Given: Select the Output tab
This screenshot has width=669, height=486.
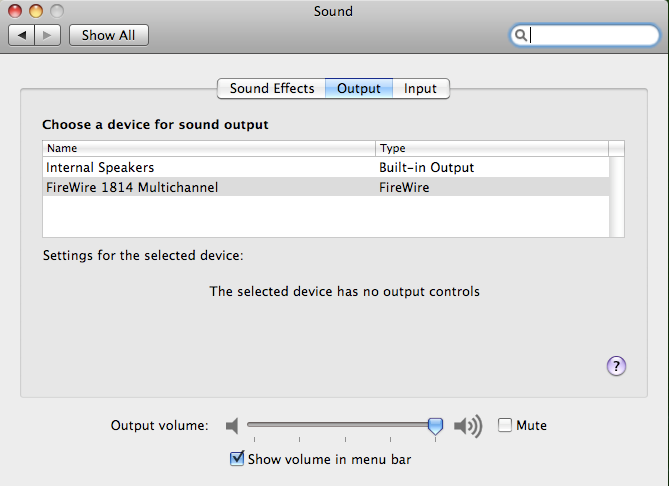Looking at the screenshot, I should tap(359, 88).
